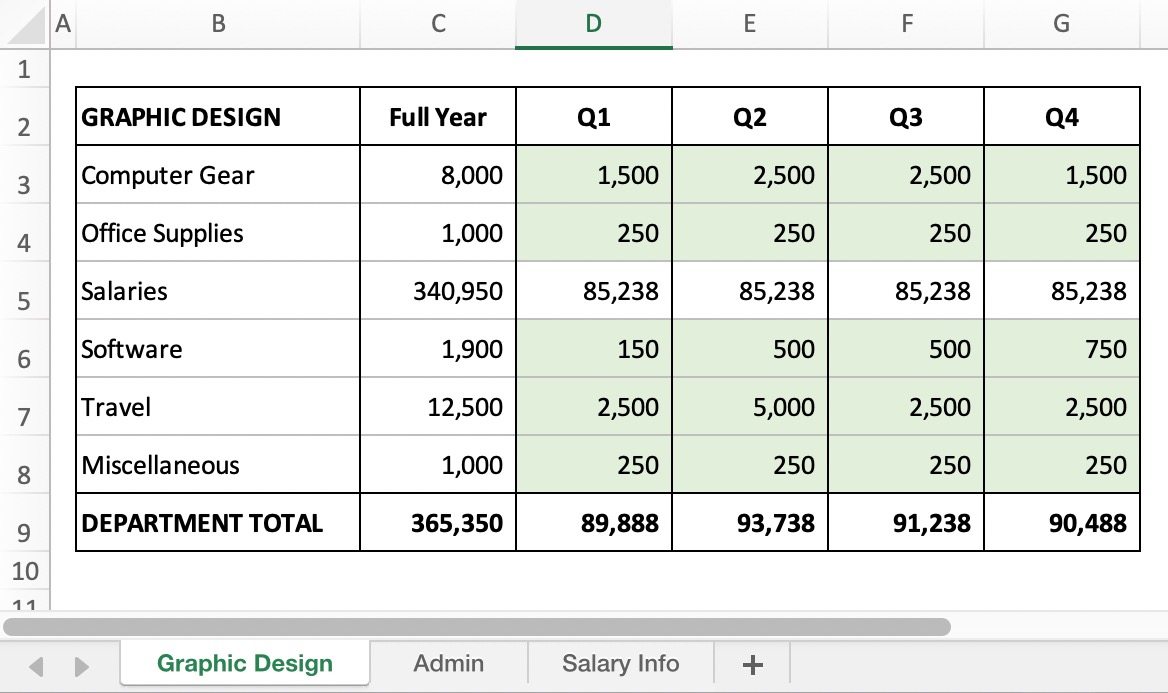Click the Q3 header cell

coord(906,116)
